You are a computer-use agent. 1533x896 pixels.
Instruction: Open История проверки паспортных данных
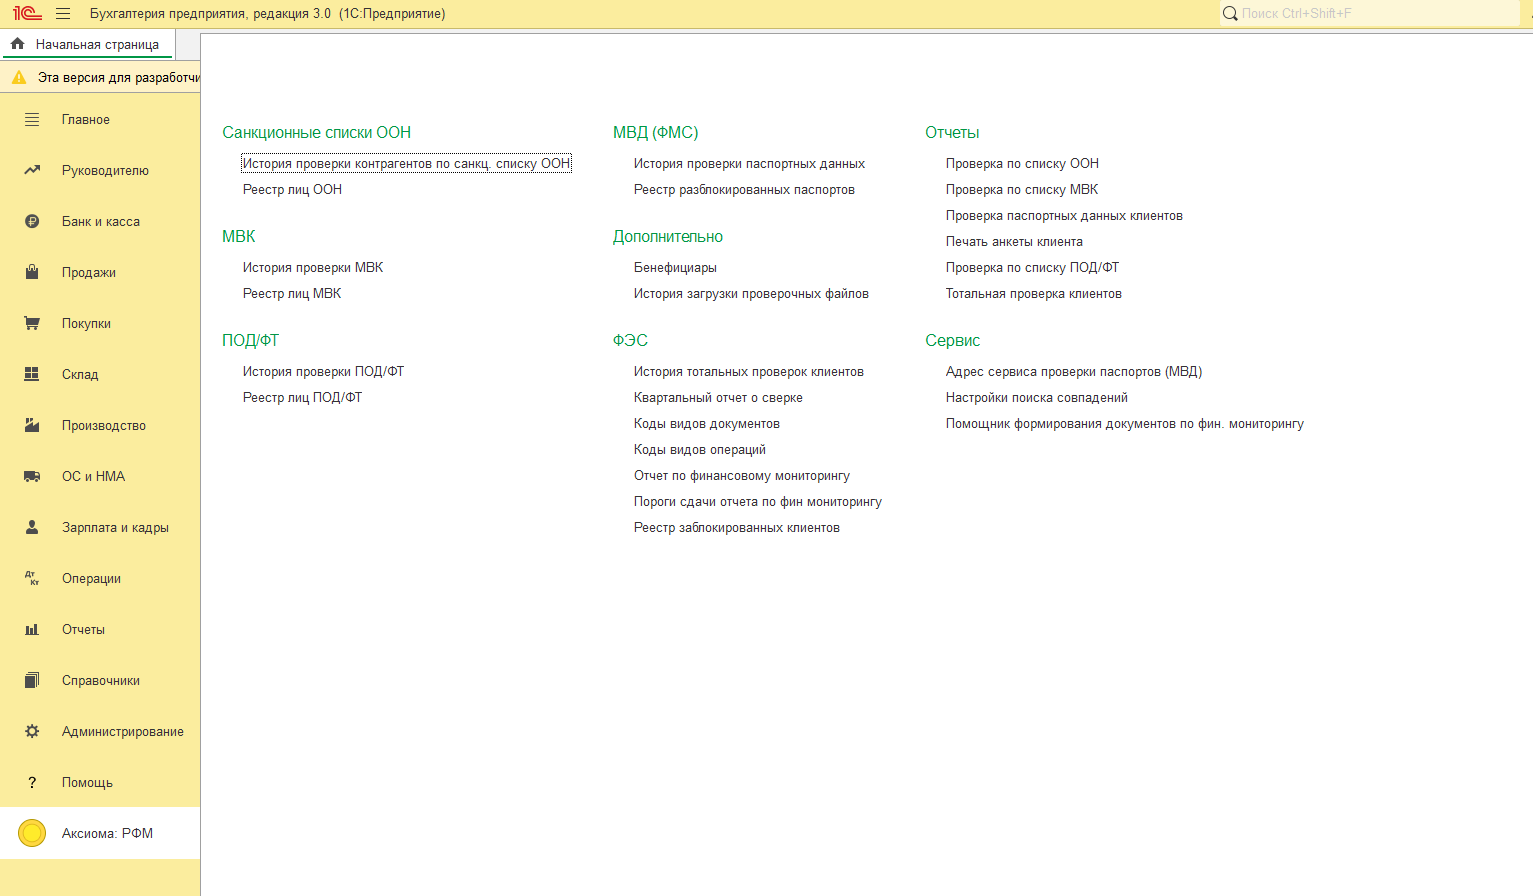(749, 163)
